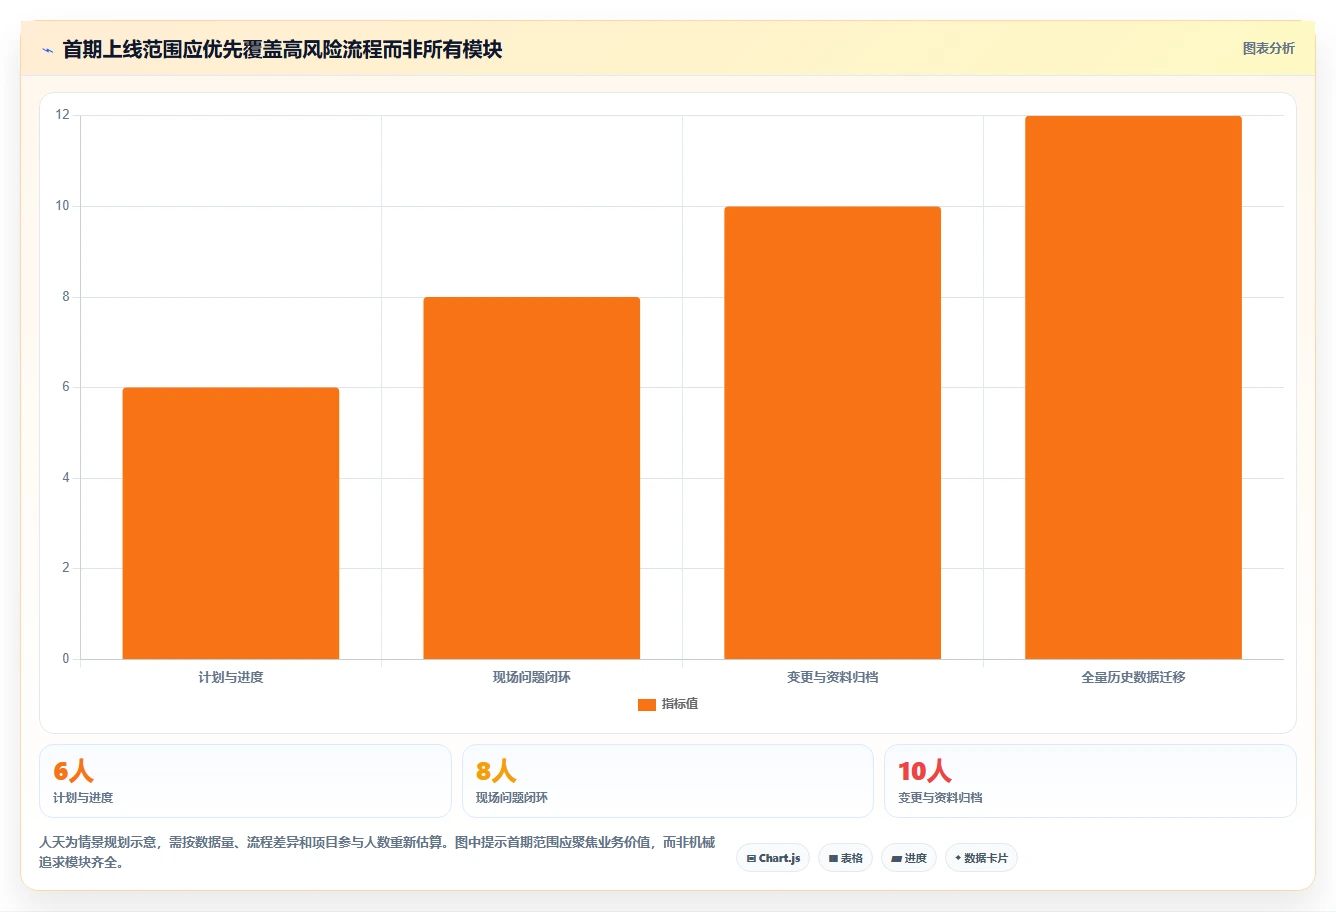Viewport: 1336px width, 912px height.
Task: Select the 表格 tag chip
Action: pos(846,858)
